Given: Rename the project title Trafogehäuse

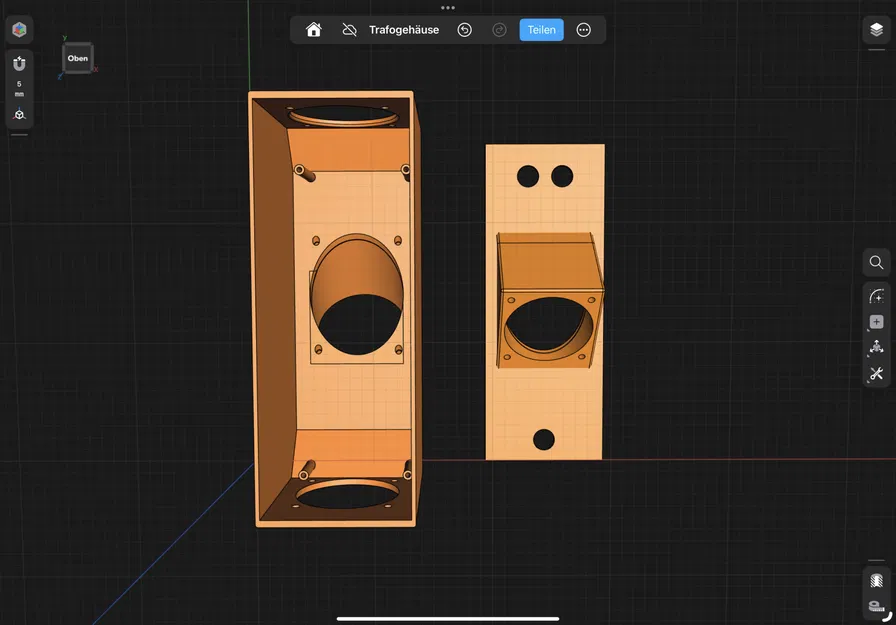Looking at the screenshot, I should 404,30.
